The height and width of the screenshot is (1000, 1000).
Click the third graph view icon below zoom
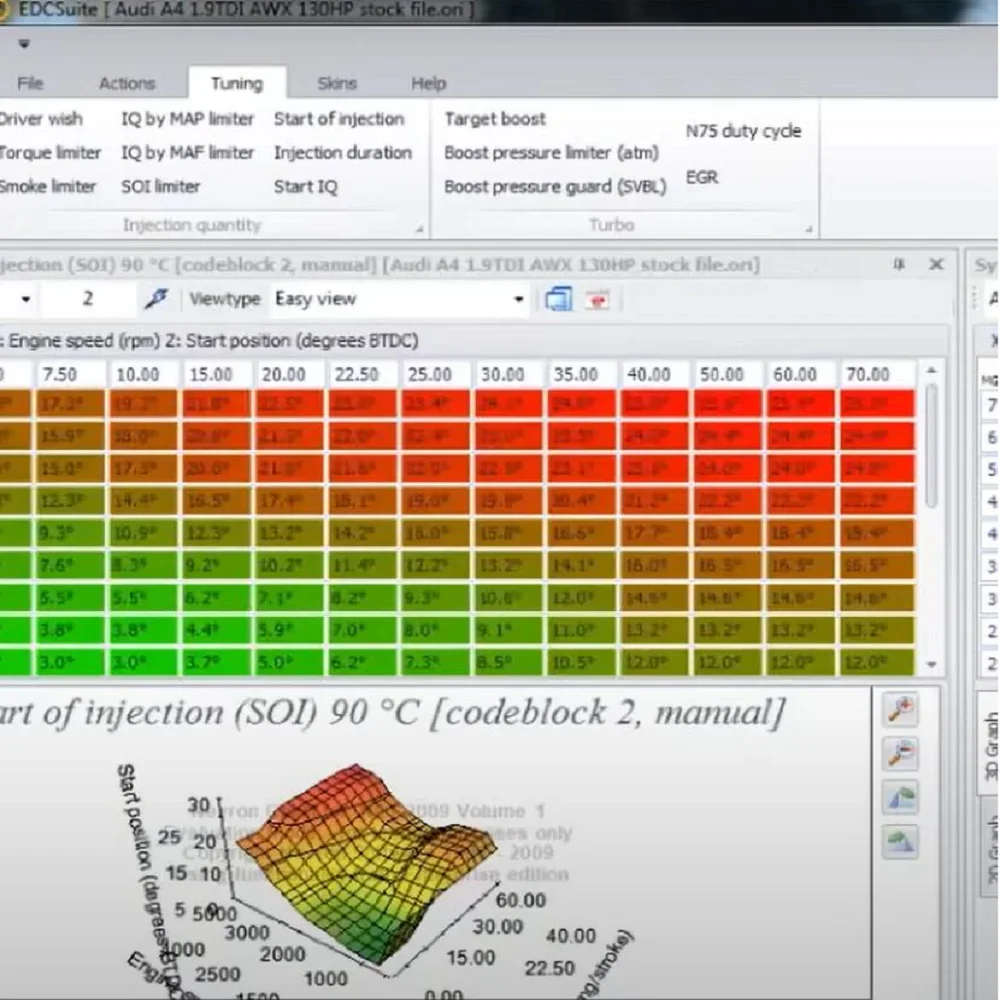(900, 798)
